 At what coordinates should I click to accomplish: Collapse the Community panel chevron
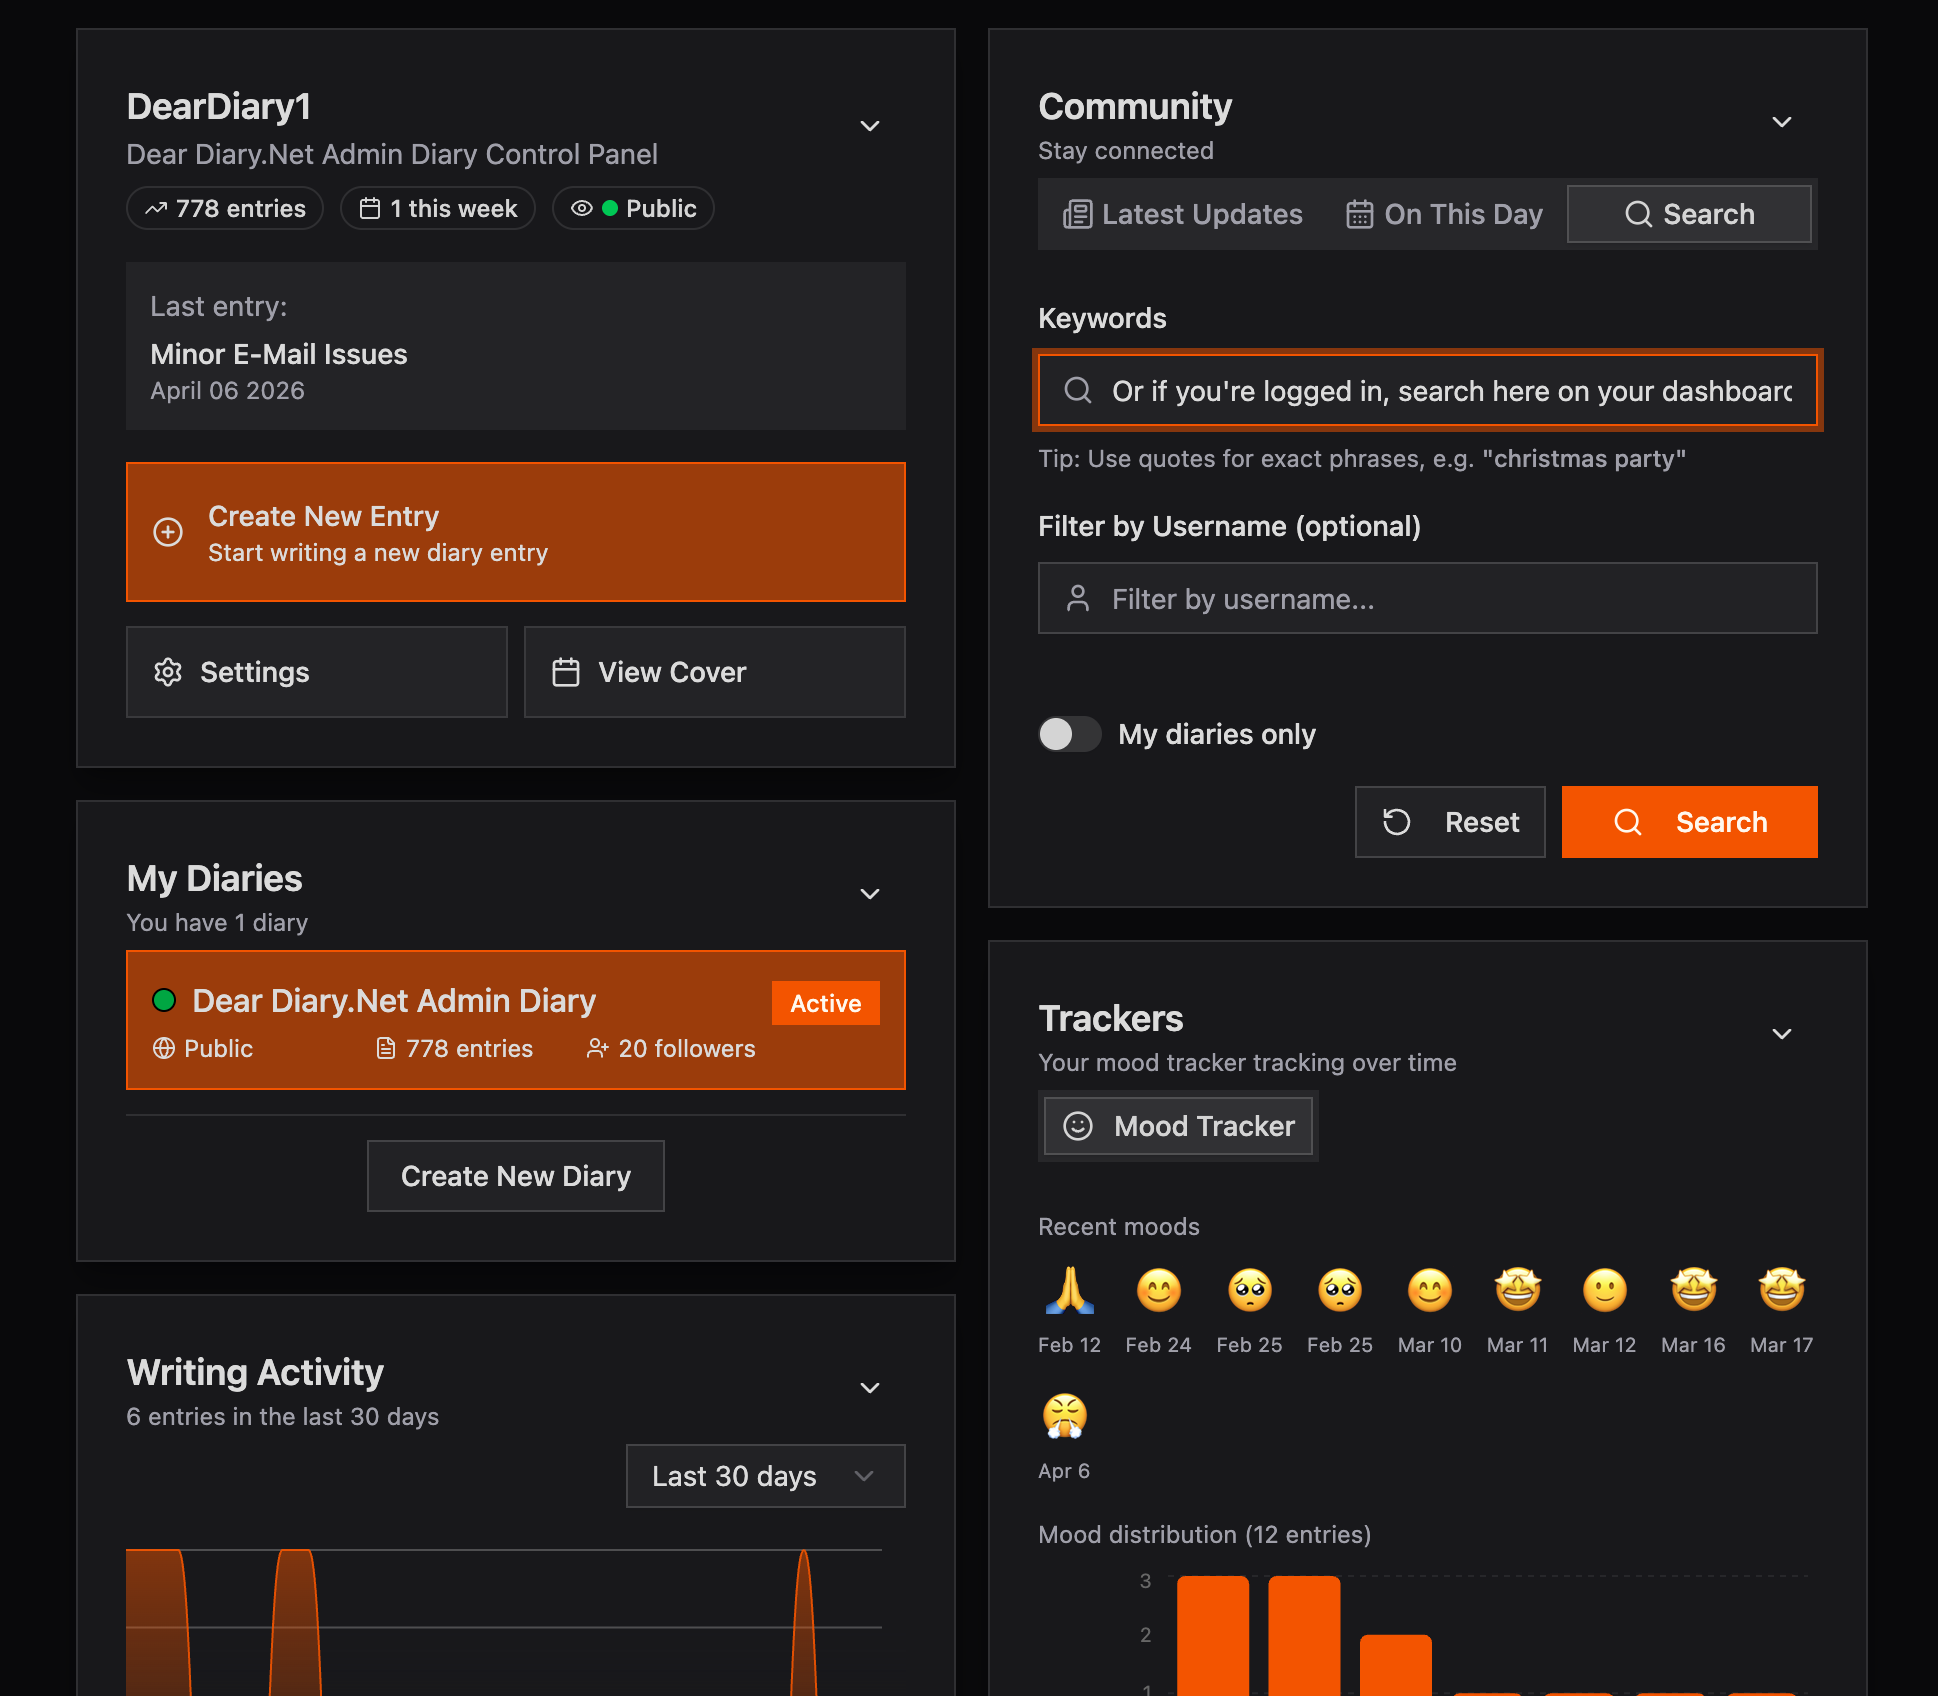click(x=1782, y=122)
